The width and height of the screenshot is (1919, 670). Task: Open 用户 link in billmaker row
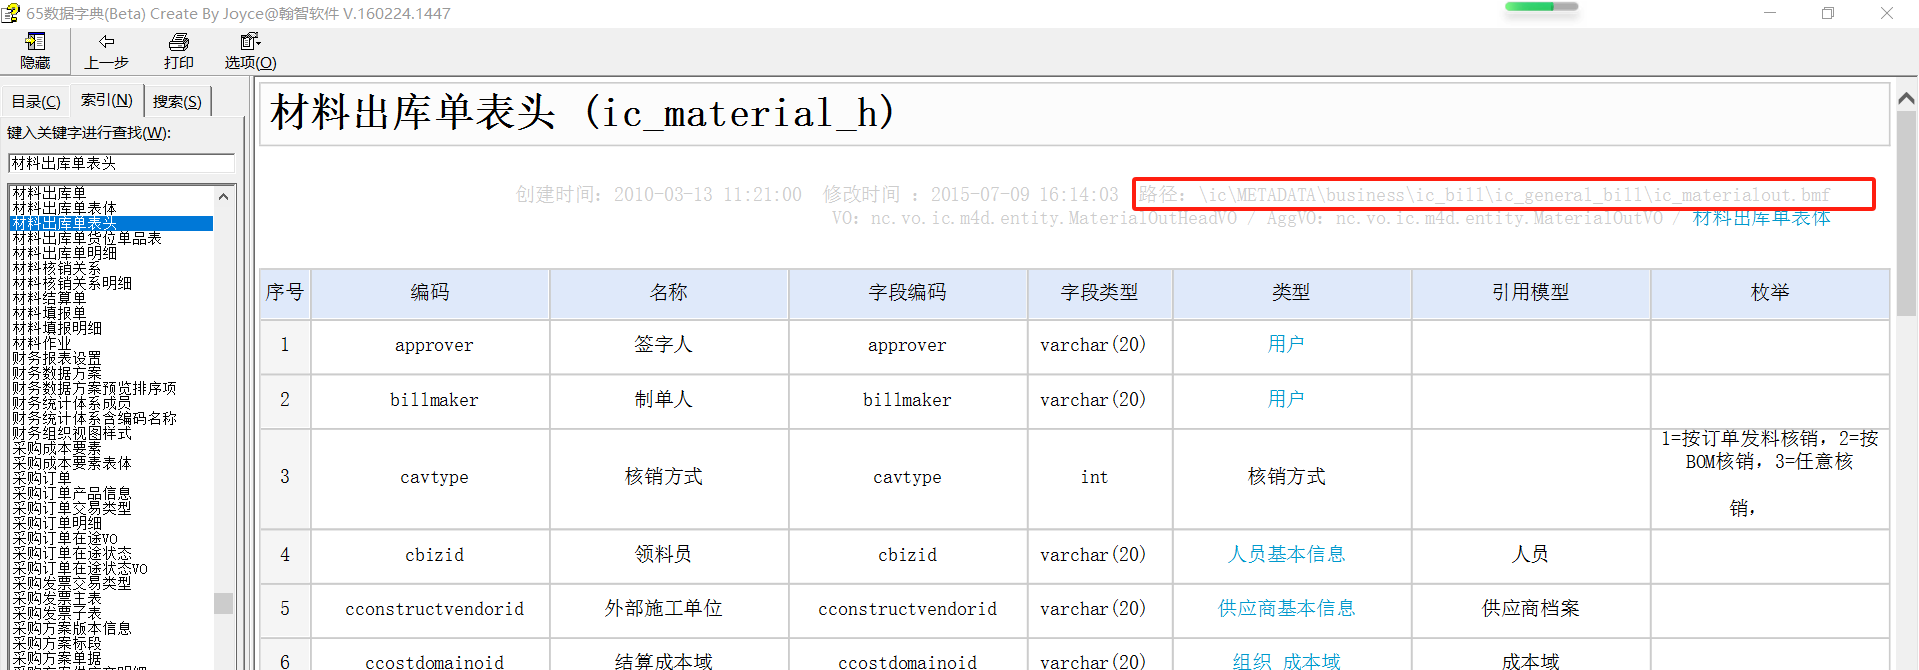[x=1286, y=399]
